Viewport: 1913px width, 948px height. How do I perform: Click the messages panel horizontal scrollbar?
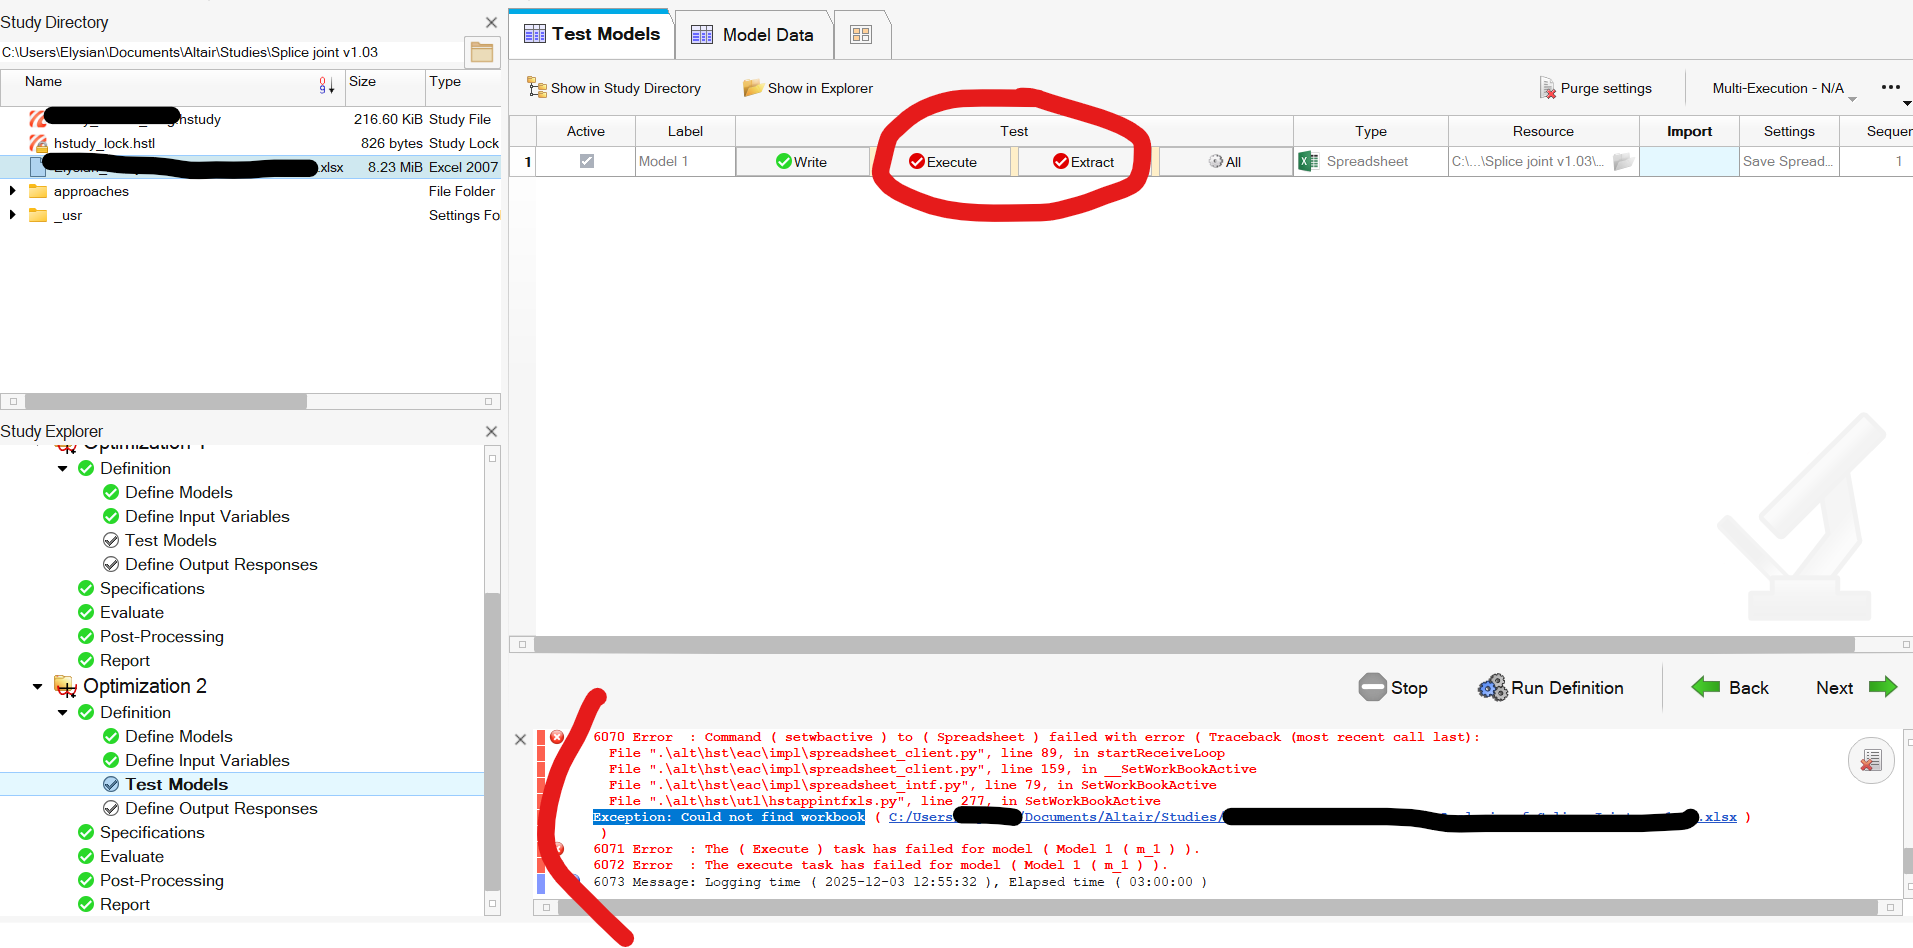(1217, 907)
